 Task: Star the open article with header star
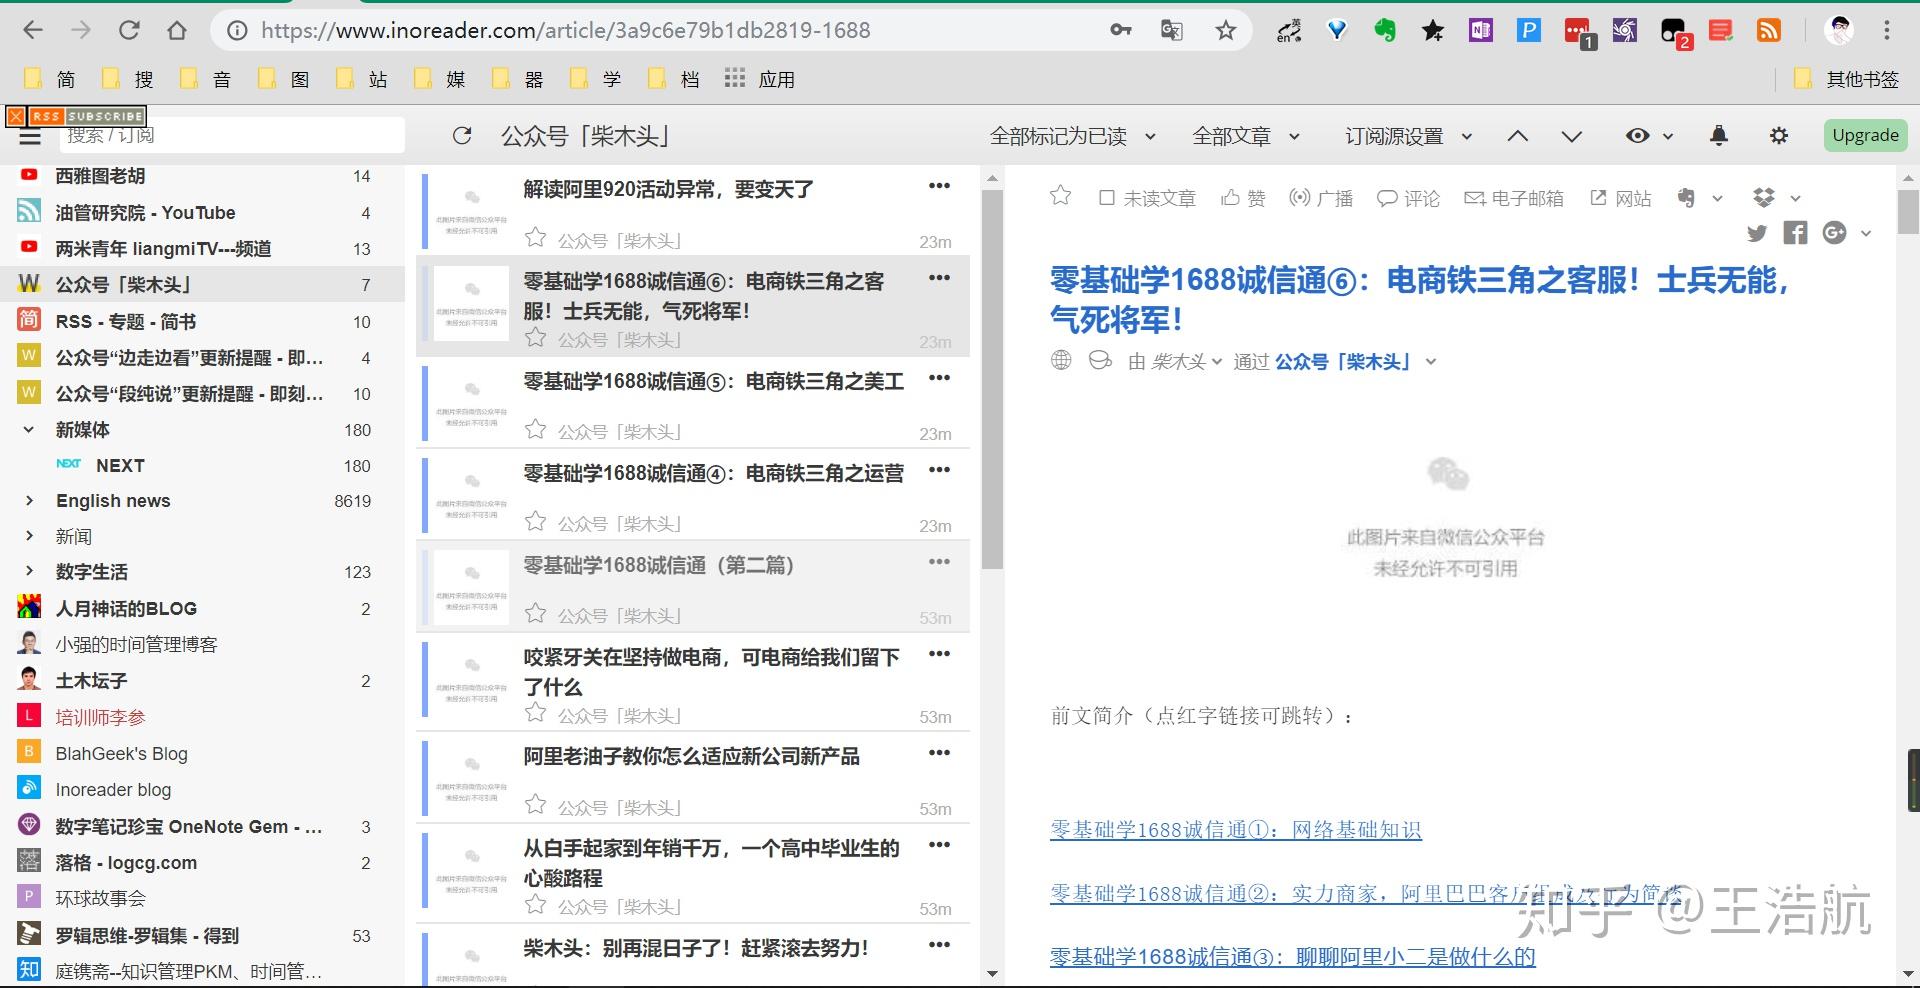[1061, 196]
